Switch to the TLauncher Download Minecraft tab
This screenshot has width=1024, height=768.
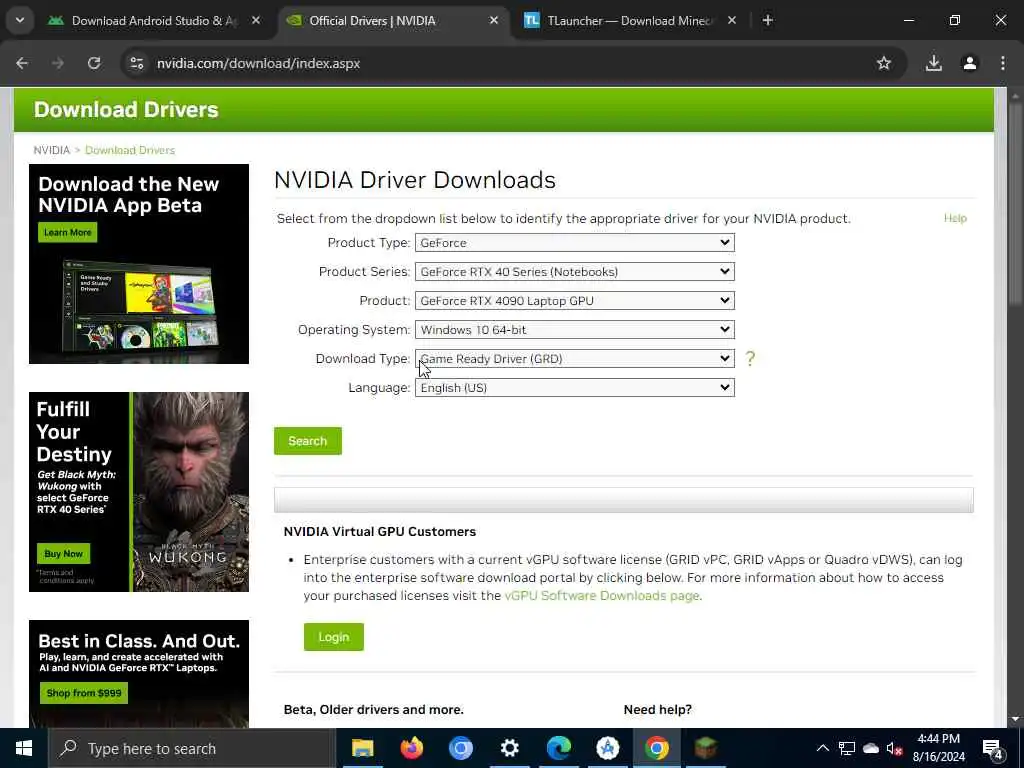coord(630,20)
